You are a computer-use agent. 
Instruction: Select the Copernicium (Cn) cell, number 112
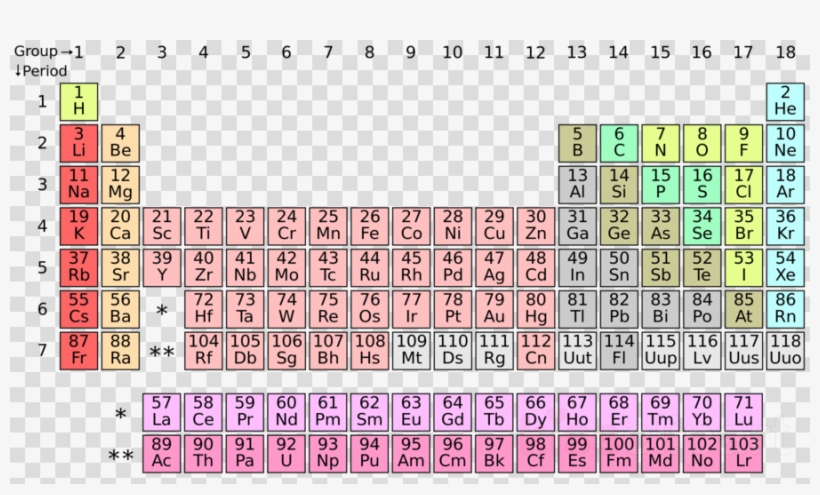[x=536, y=350]
